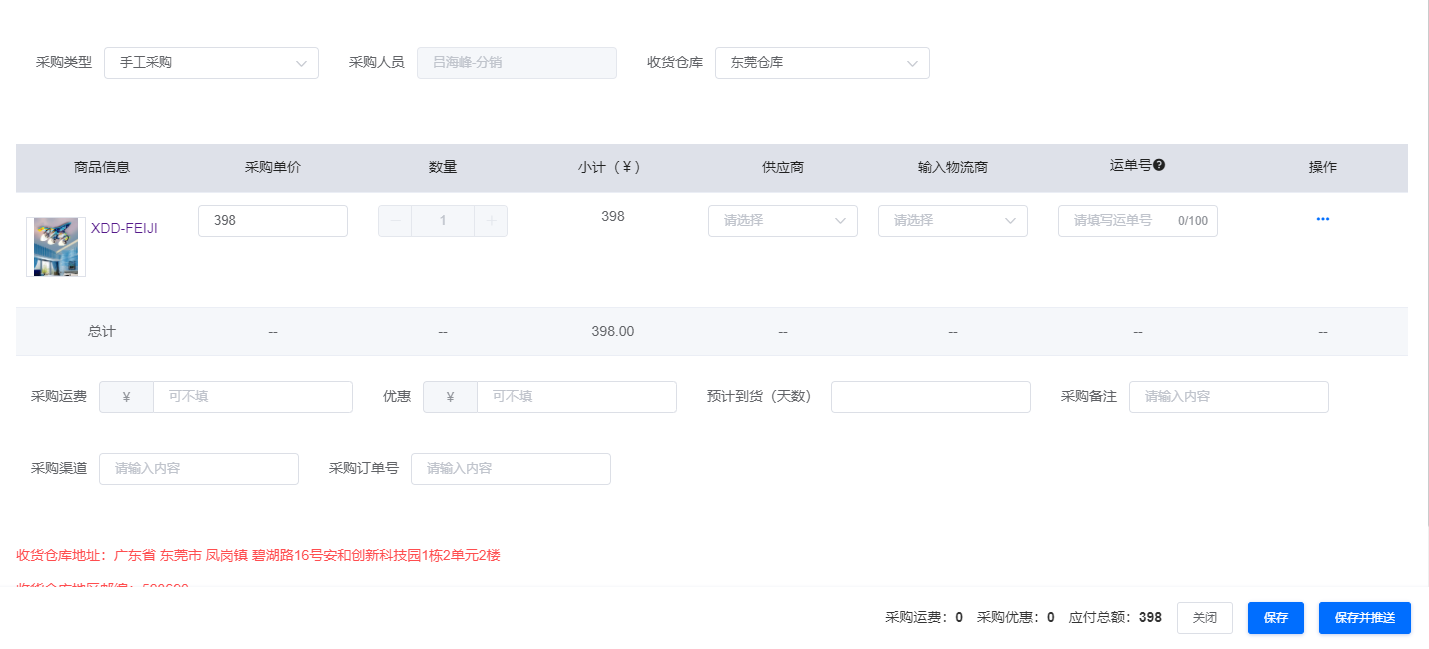Click the minus quantity stepper button
This screenshot has width=1429, height=649.
point(395,221)
